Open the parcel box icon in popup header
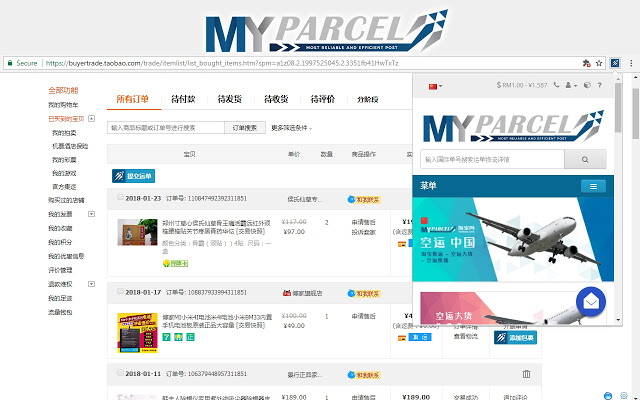Image resolution: width=640 pixels, height=400 pixels. [x=587, y=85]
